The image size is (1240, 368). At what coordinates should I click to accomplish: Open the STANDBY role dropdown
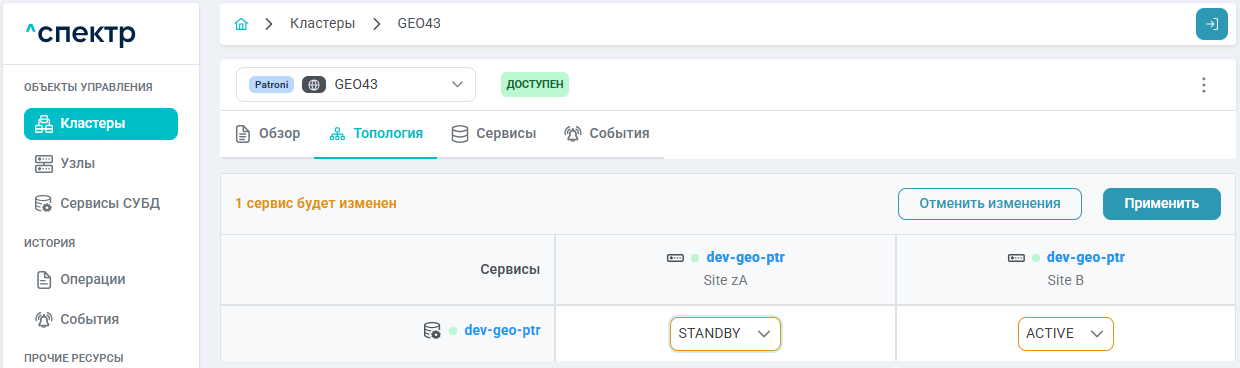[x=725, y=334]
